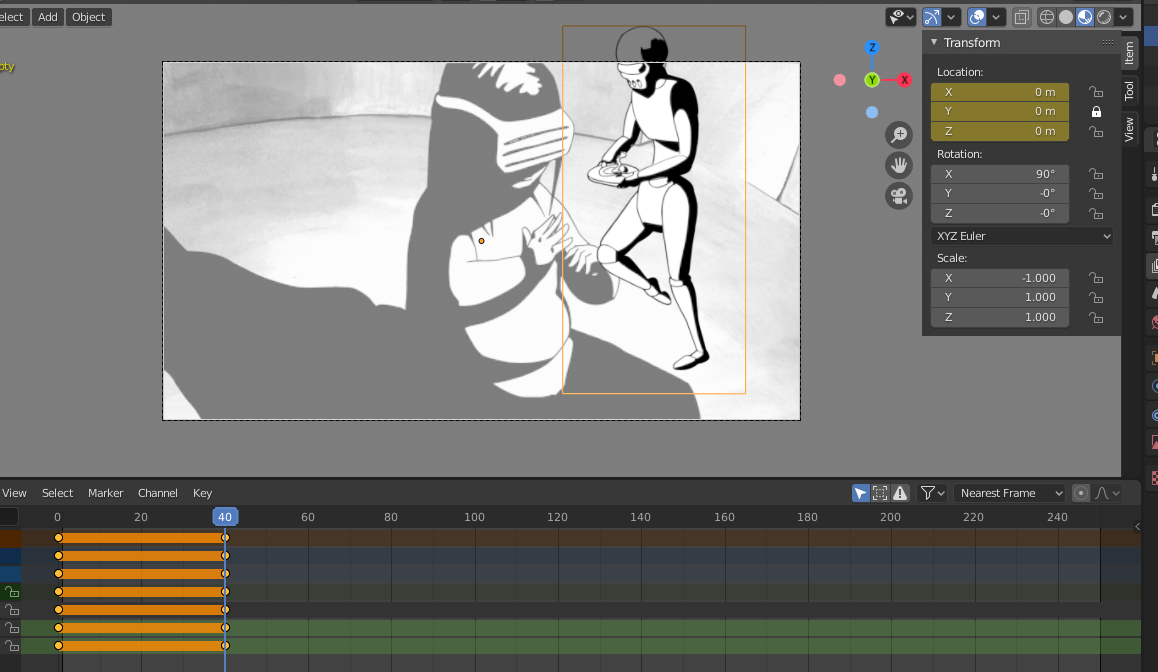Open dope sheet Select menu
Viewport: 1158px width, 672px height.
58,493
